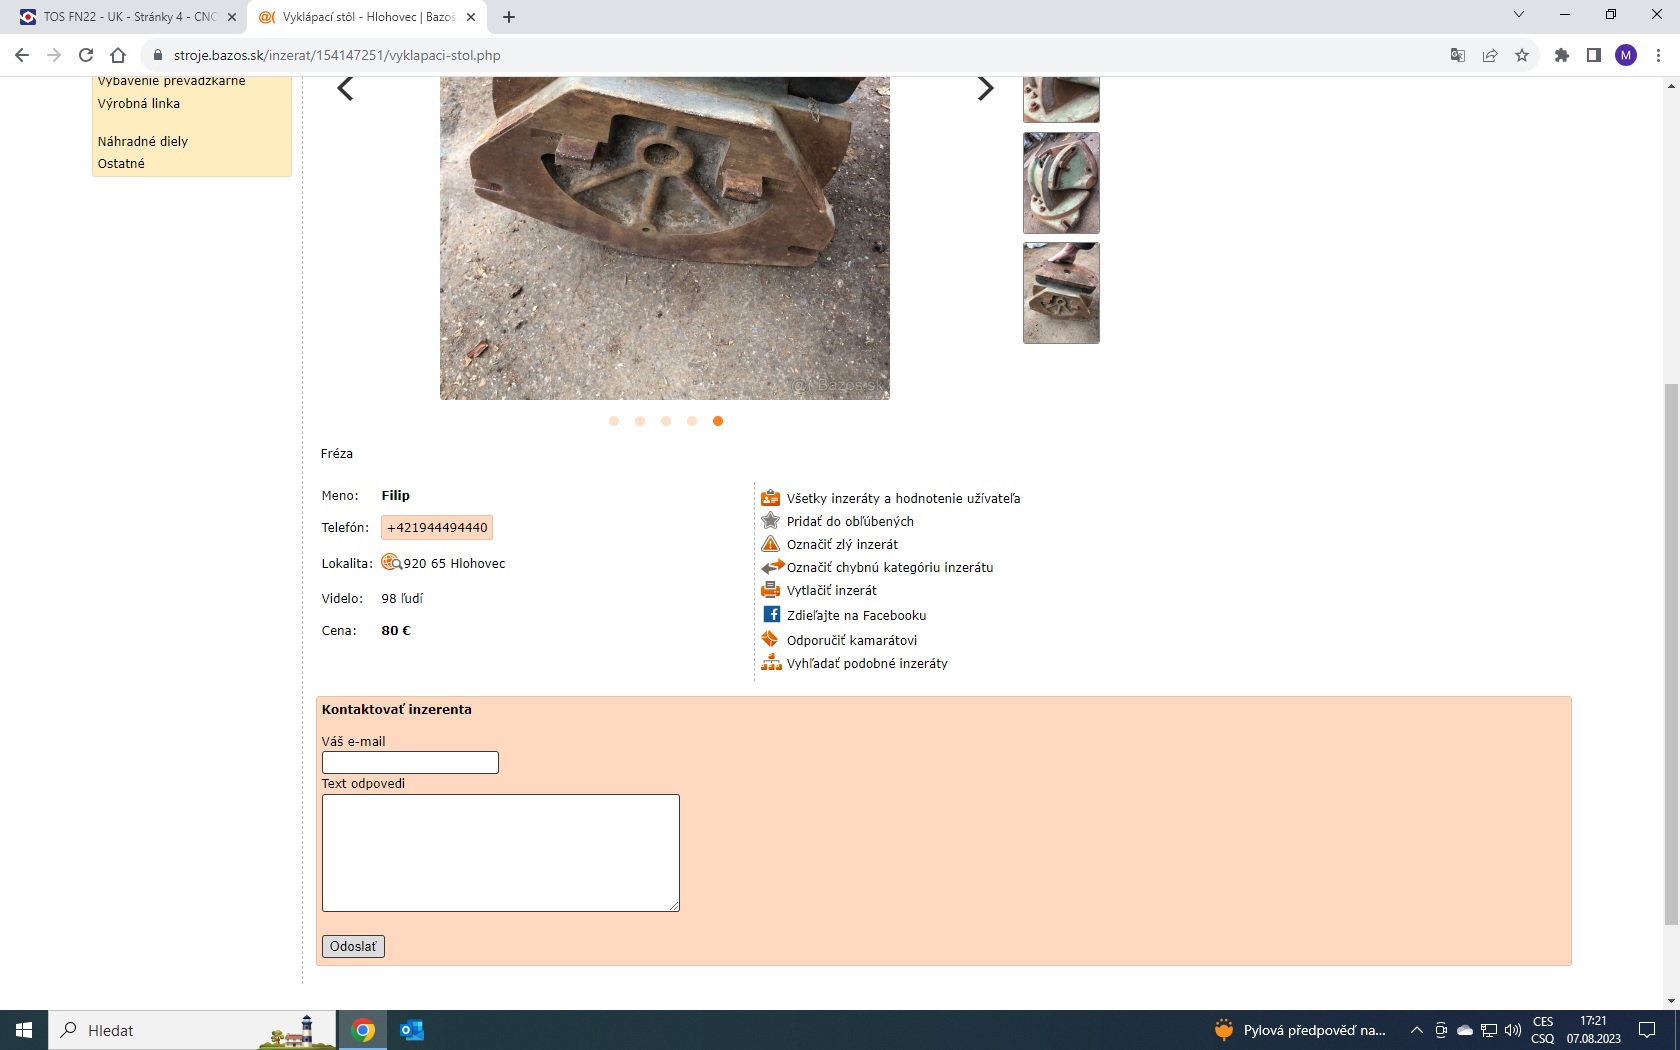
Task: Click the Váš e-mail input field
Action: (x=410, y=762)
